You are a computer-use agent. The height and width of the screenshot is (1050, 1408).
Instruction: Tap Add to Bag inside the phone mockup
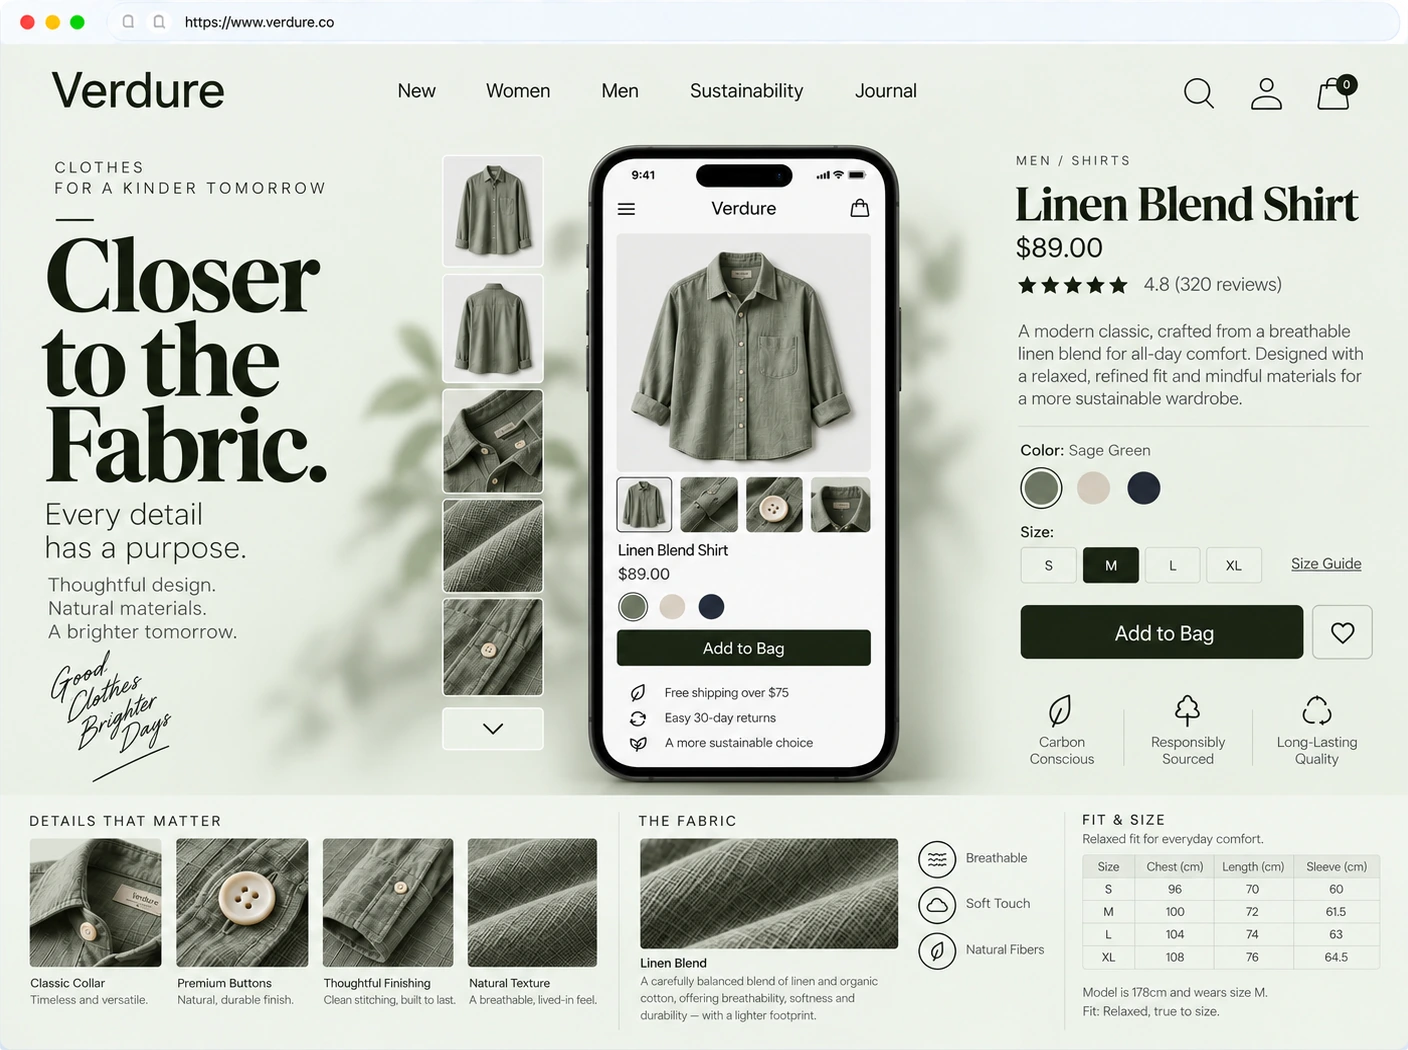coord(744,648)
